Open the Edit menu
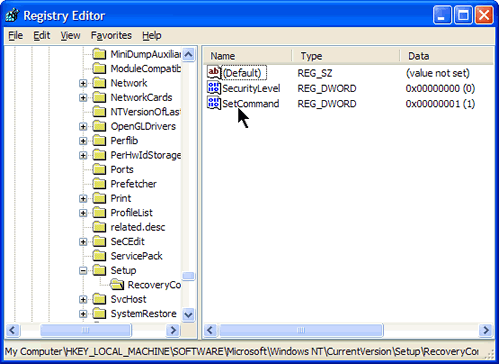The width and height of the screenshot is (499, 364). click(x=42, y=35)
